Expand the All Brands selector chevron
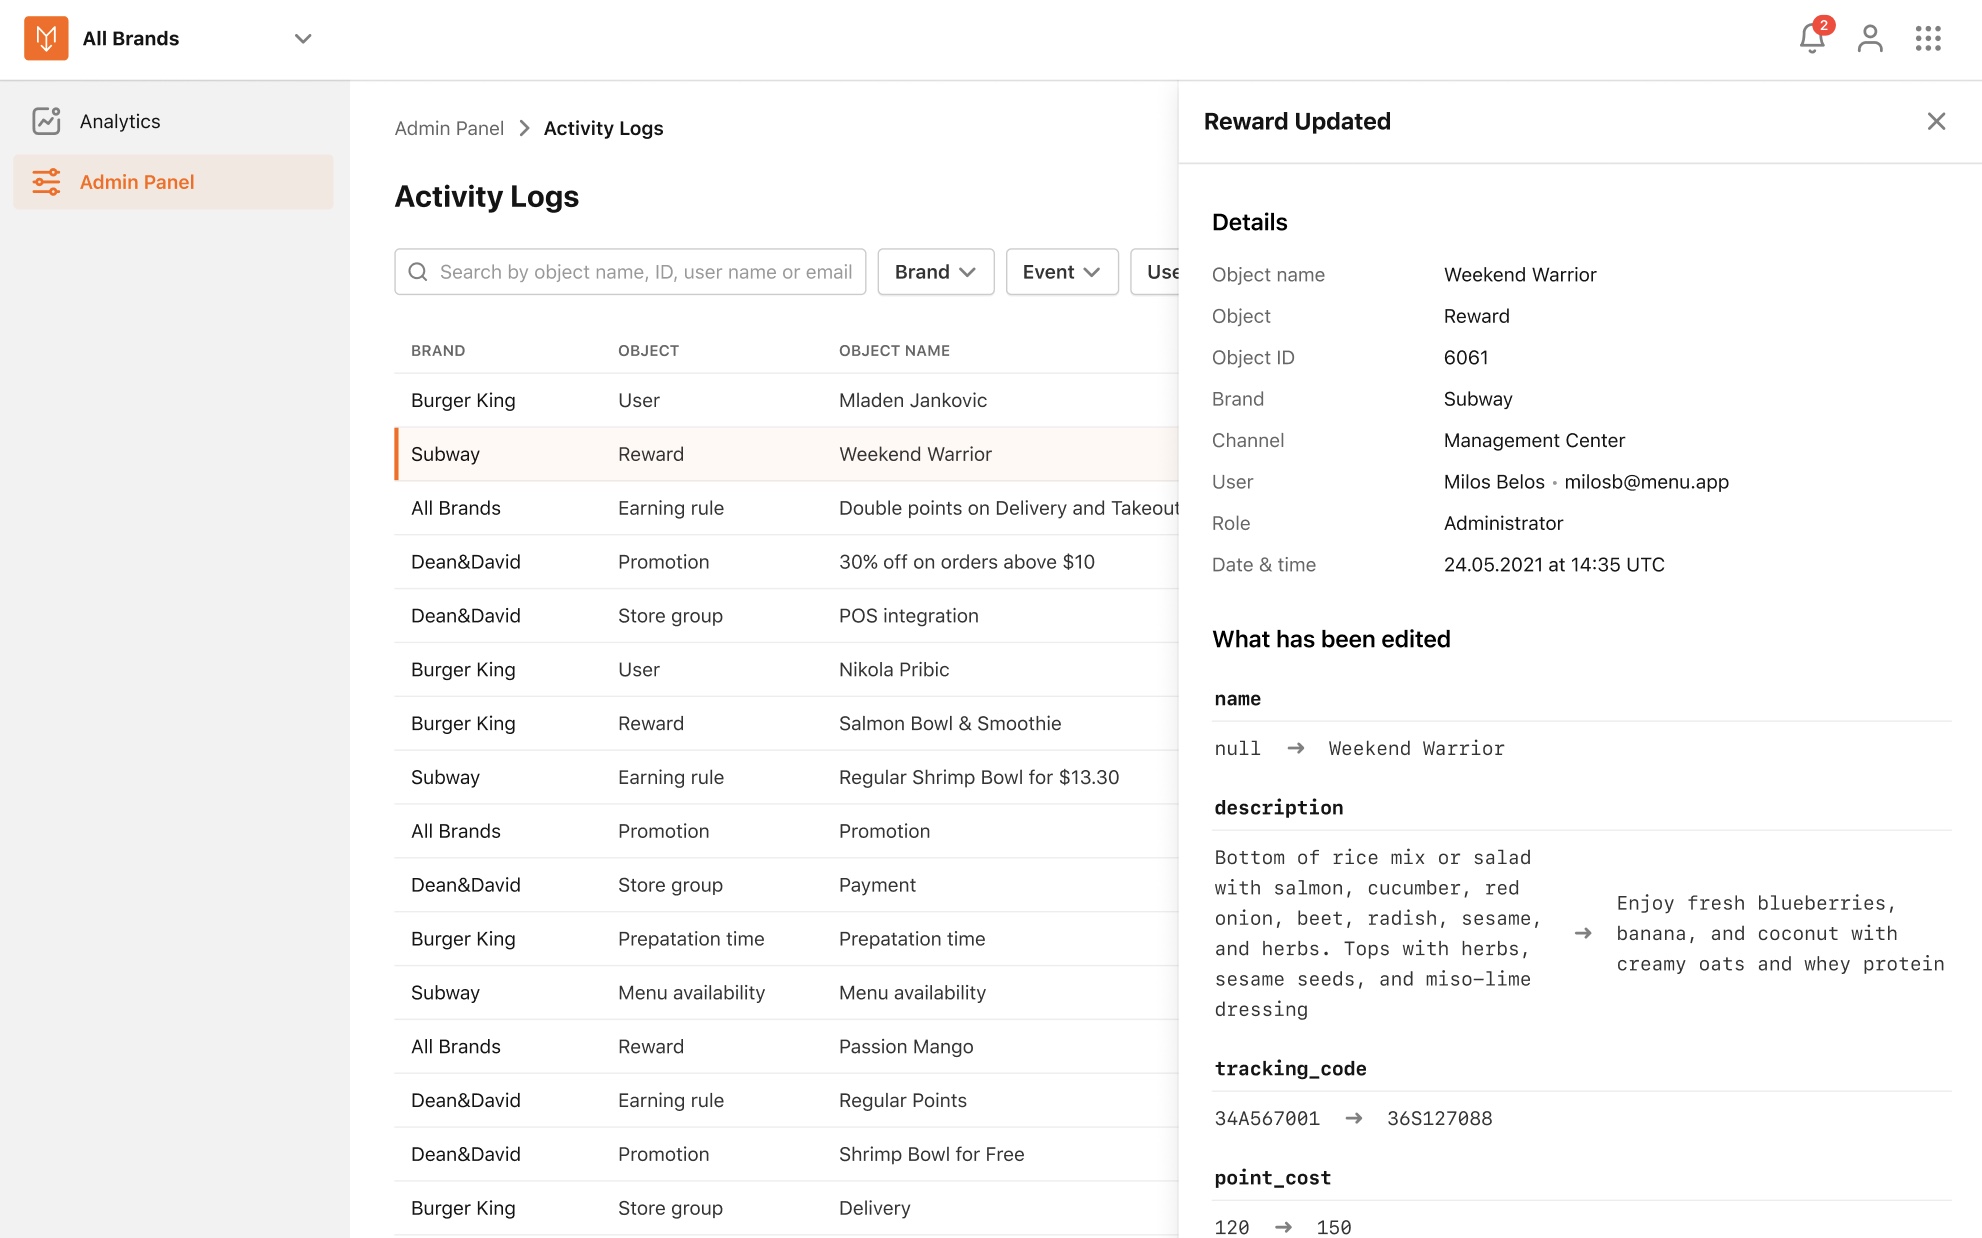The image size is (1982, 1238). coord(303,38)
